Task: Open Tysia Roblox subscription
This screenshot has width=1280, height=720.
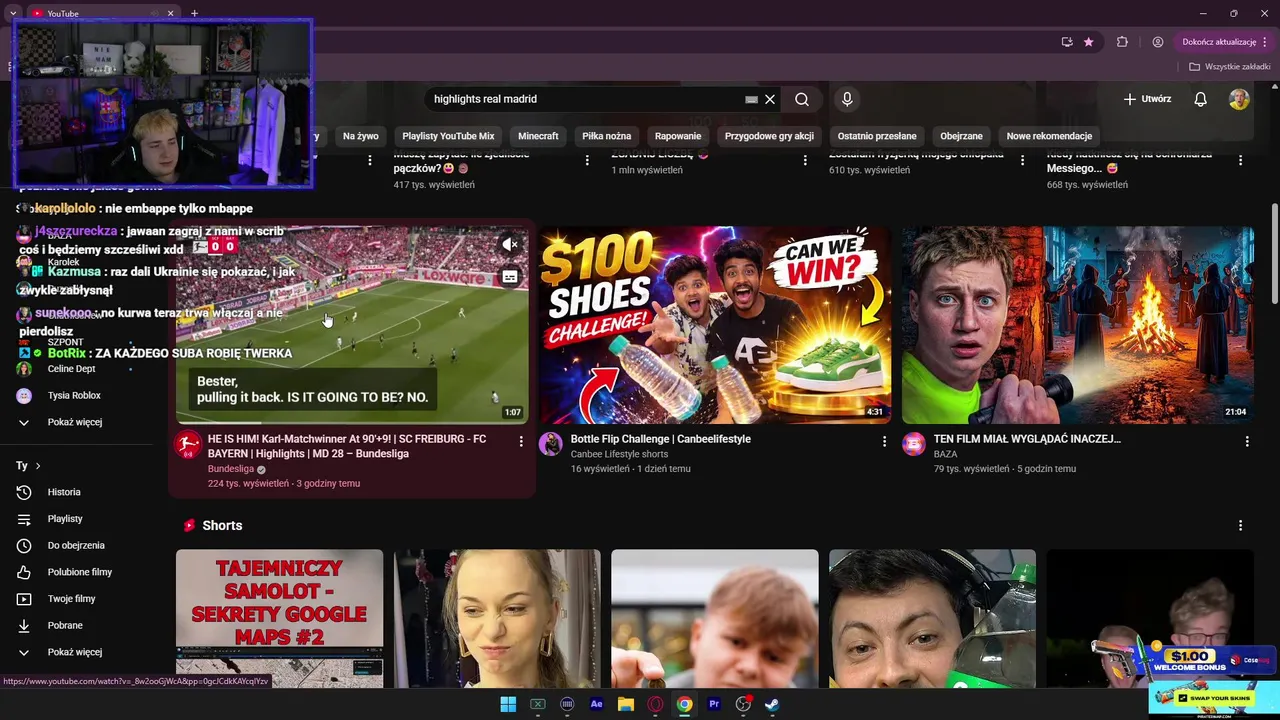Action: pyautogui.click(x=75, y=396)
